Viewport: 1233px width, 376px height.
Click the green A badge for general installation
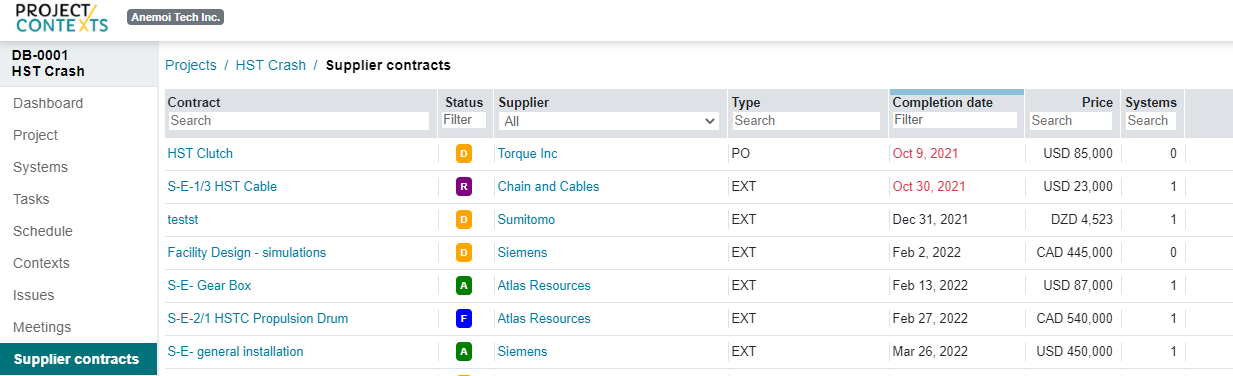[463, 352]
